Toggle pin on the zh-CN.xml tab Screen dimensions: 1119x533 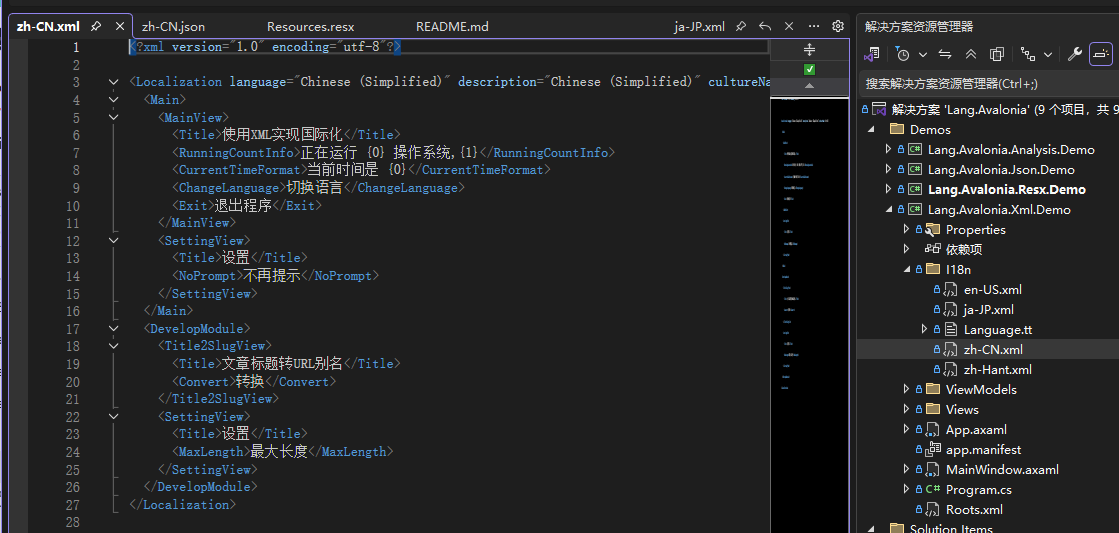pos(96,26)
